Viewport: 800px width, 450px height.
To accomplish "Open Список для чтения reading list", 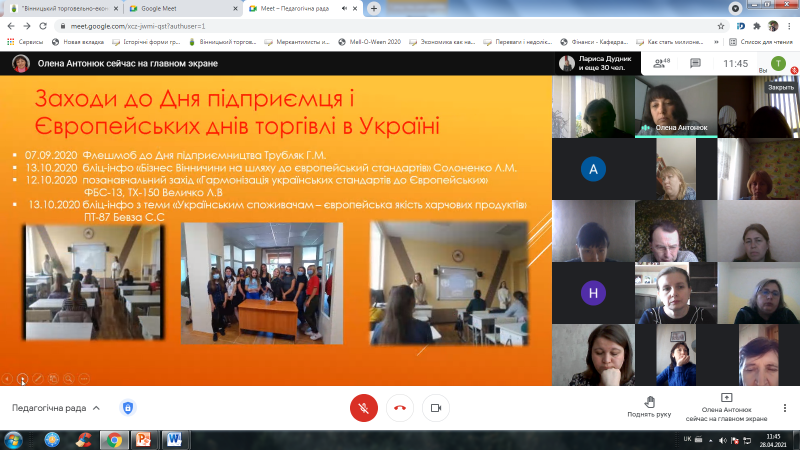I will point(761,42).
